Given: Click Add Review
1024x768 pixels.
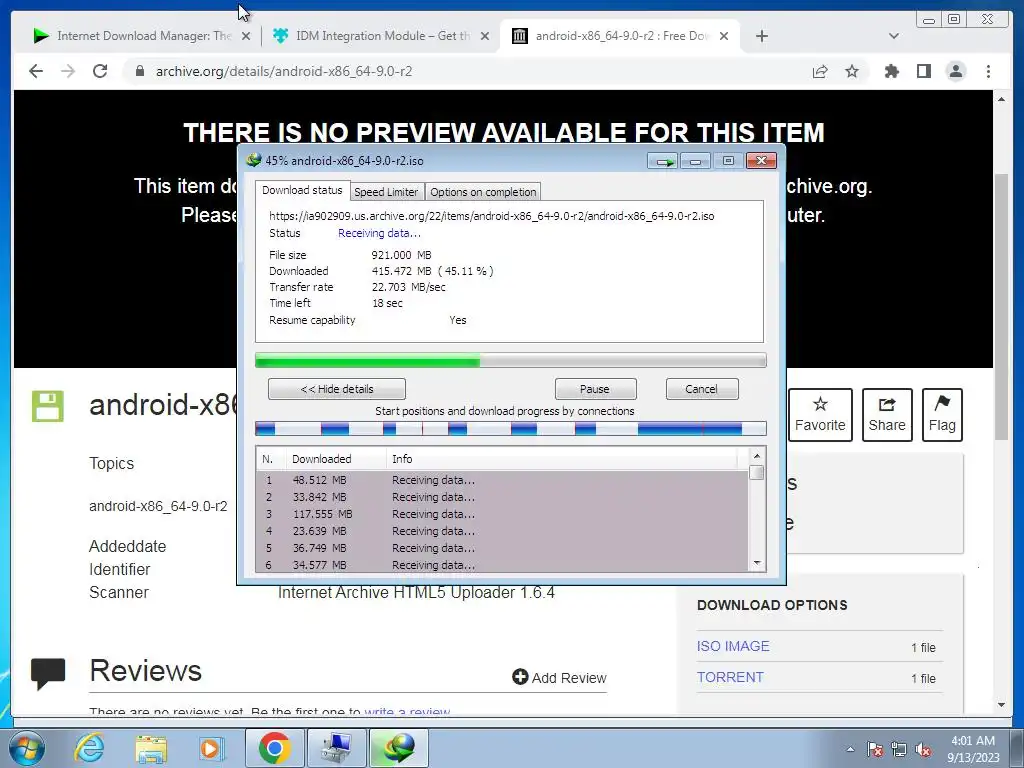Looking at the screenshot, I should point(560,677).
